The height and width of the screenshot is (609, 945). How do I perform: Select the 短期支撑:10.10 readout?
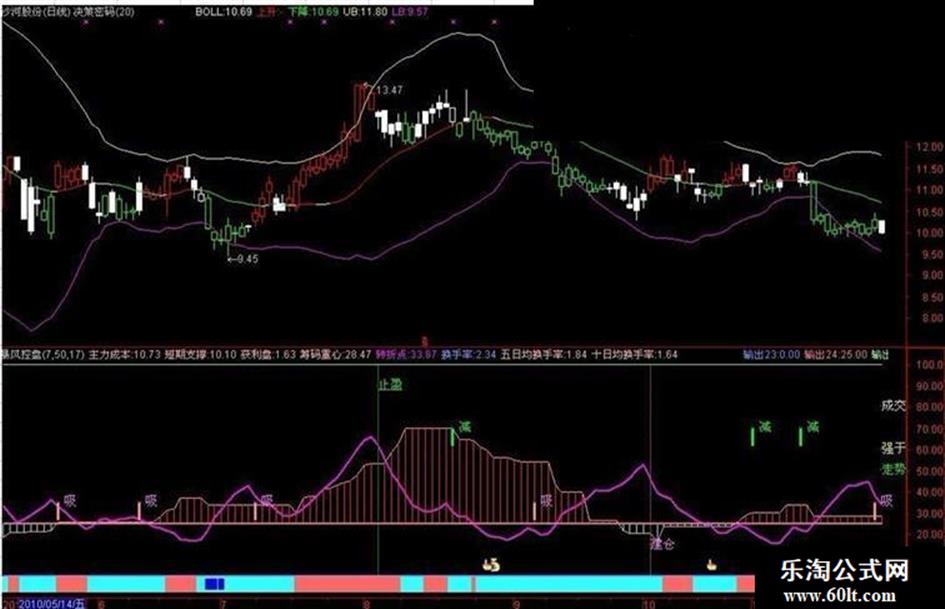pos(201,355)
